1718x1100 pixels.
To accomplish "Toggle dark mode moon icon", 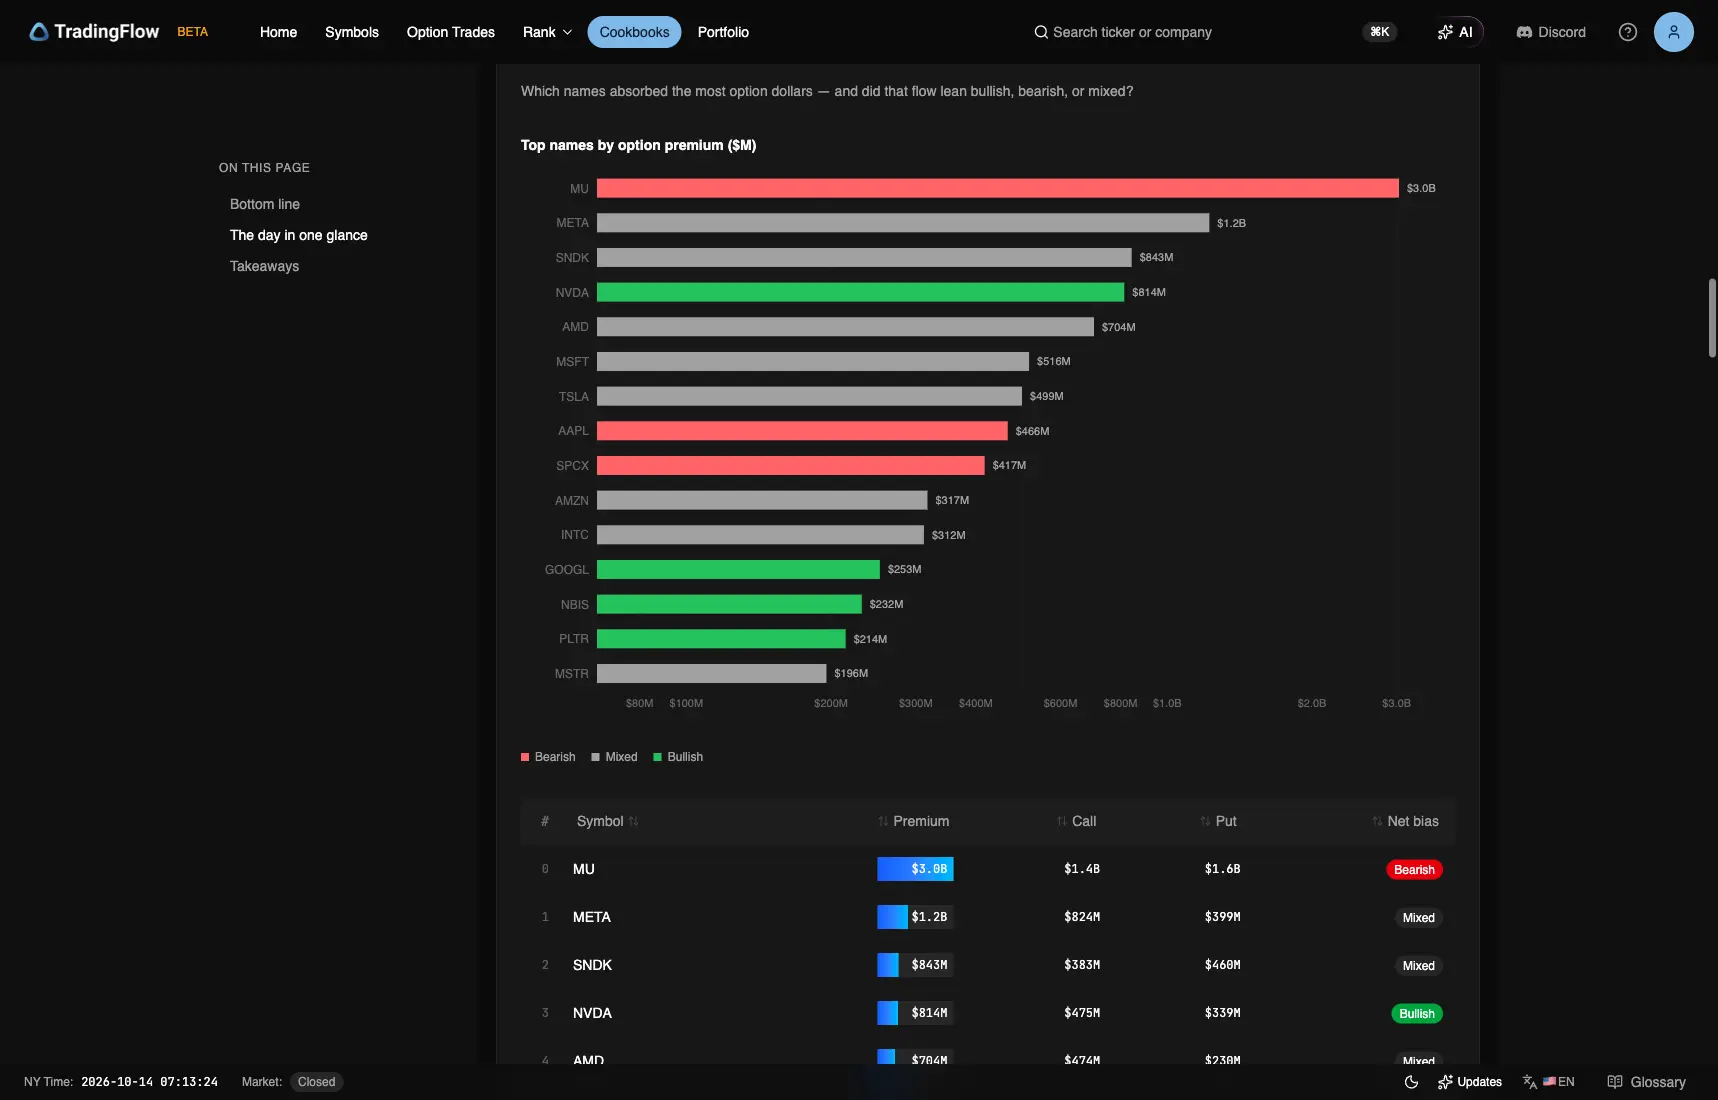I will [x=1411, y=1082].
